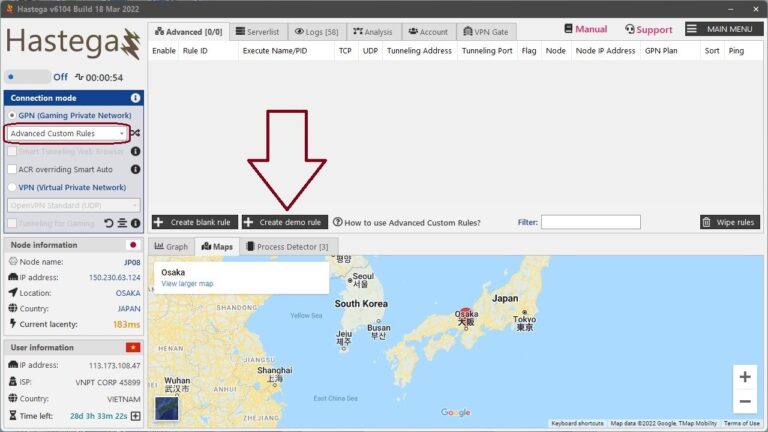The width and height of the screenshot is (768, 432).
Task: Click the Keyboard shortcuts map link
Action: coord(577,423)
